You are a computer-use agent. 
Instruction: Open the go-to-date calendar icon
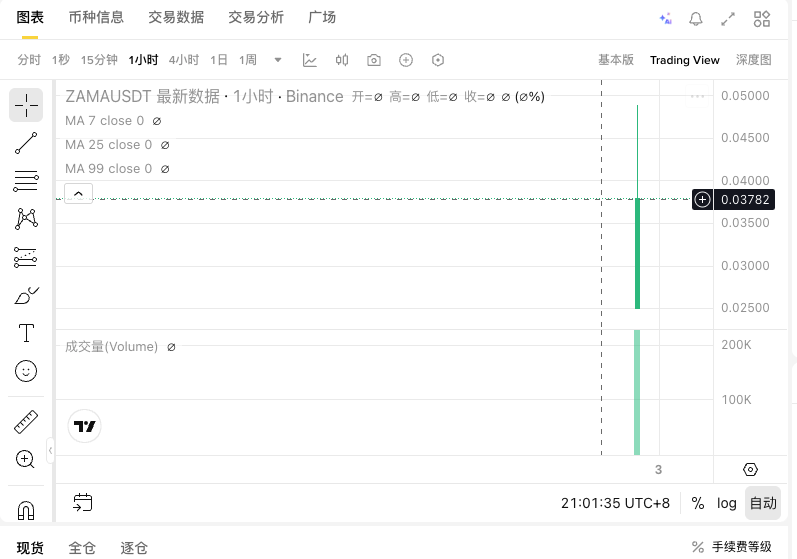[x=82, y=503]
